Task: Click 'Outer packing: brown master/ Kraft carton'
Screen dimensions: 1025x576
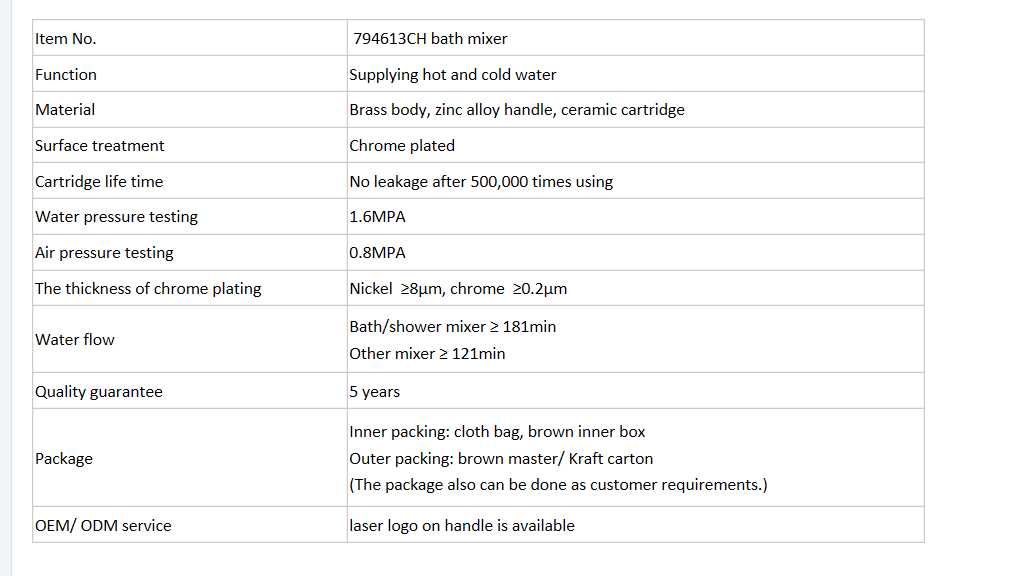Action: (501, 459)
